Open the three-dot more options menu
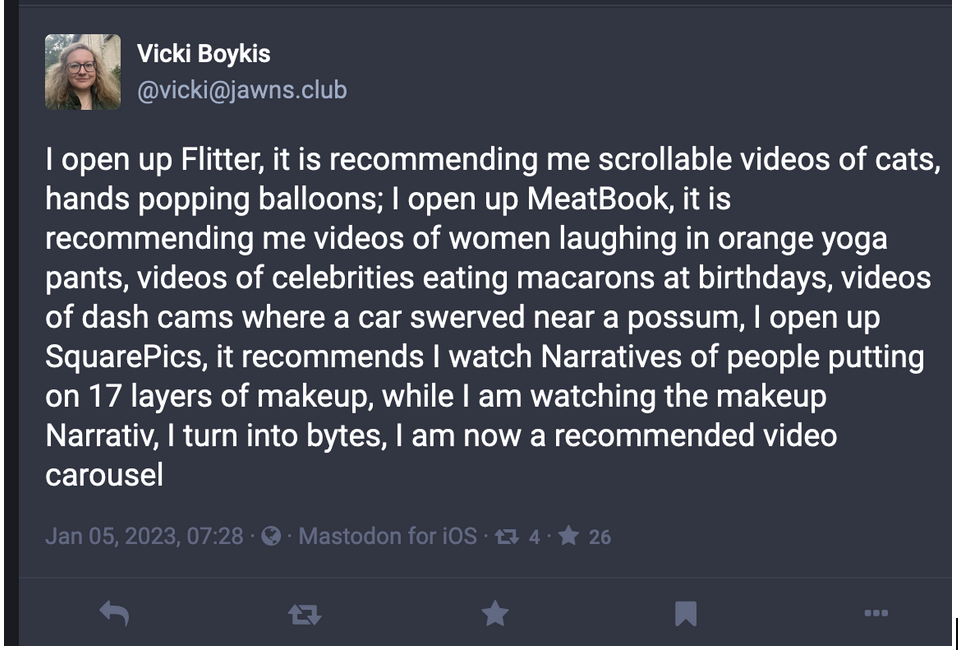 (x=876, y=613)
